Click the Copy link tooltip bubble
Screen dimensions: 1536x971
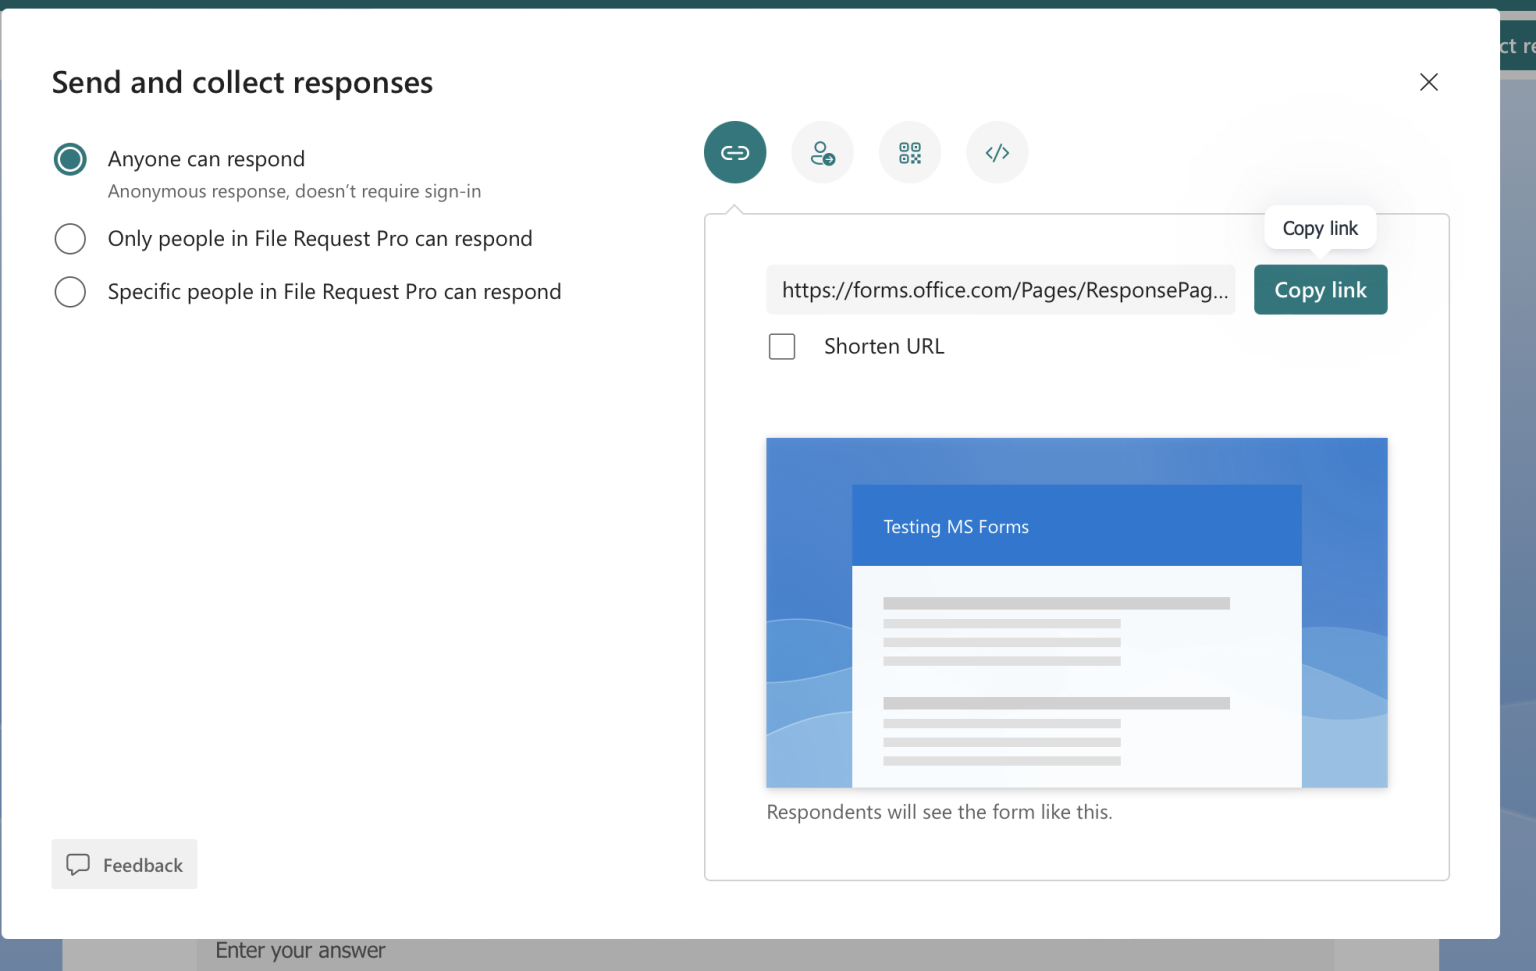[x=1320, y=227]
